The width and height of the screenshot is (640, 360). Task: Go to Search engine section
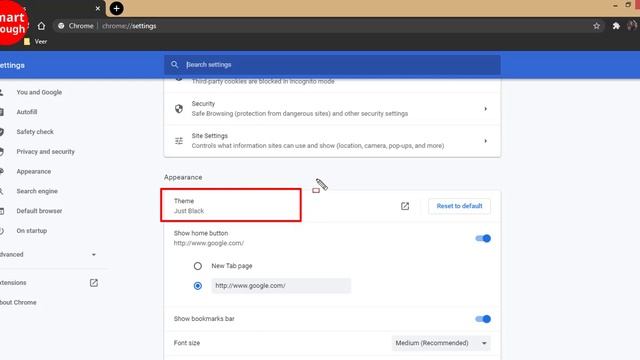pyautogui.click(x=37, y=191)
